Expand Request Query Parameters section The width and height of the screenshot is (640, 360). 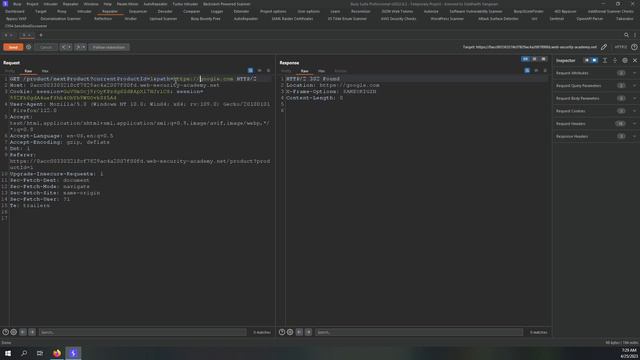tap(596, 86)
